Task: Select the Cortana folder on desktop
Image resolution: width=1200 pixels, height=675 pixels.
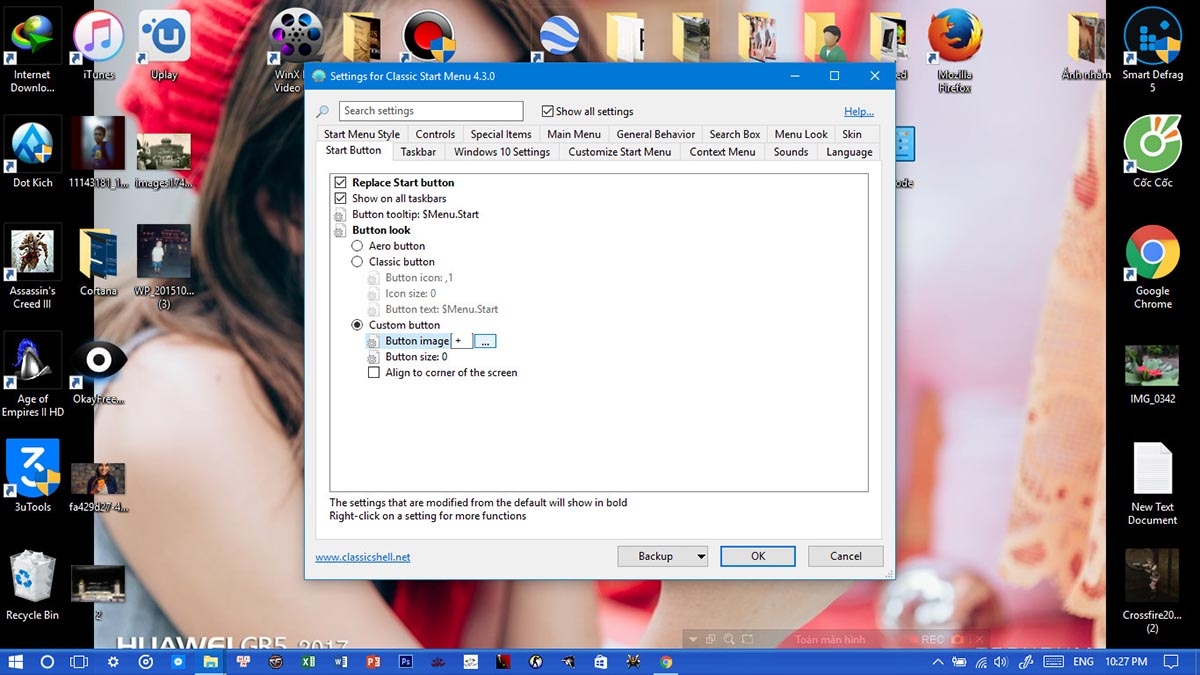Action: coord(98,260)
